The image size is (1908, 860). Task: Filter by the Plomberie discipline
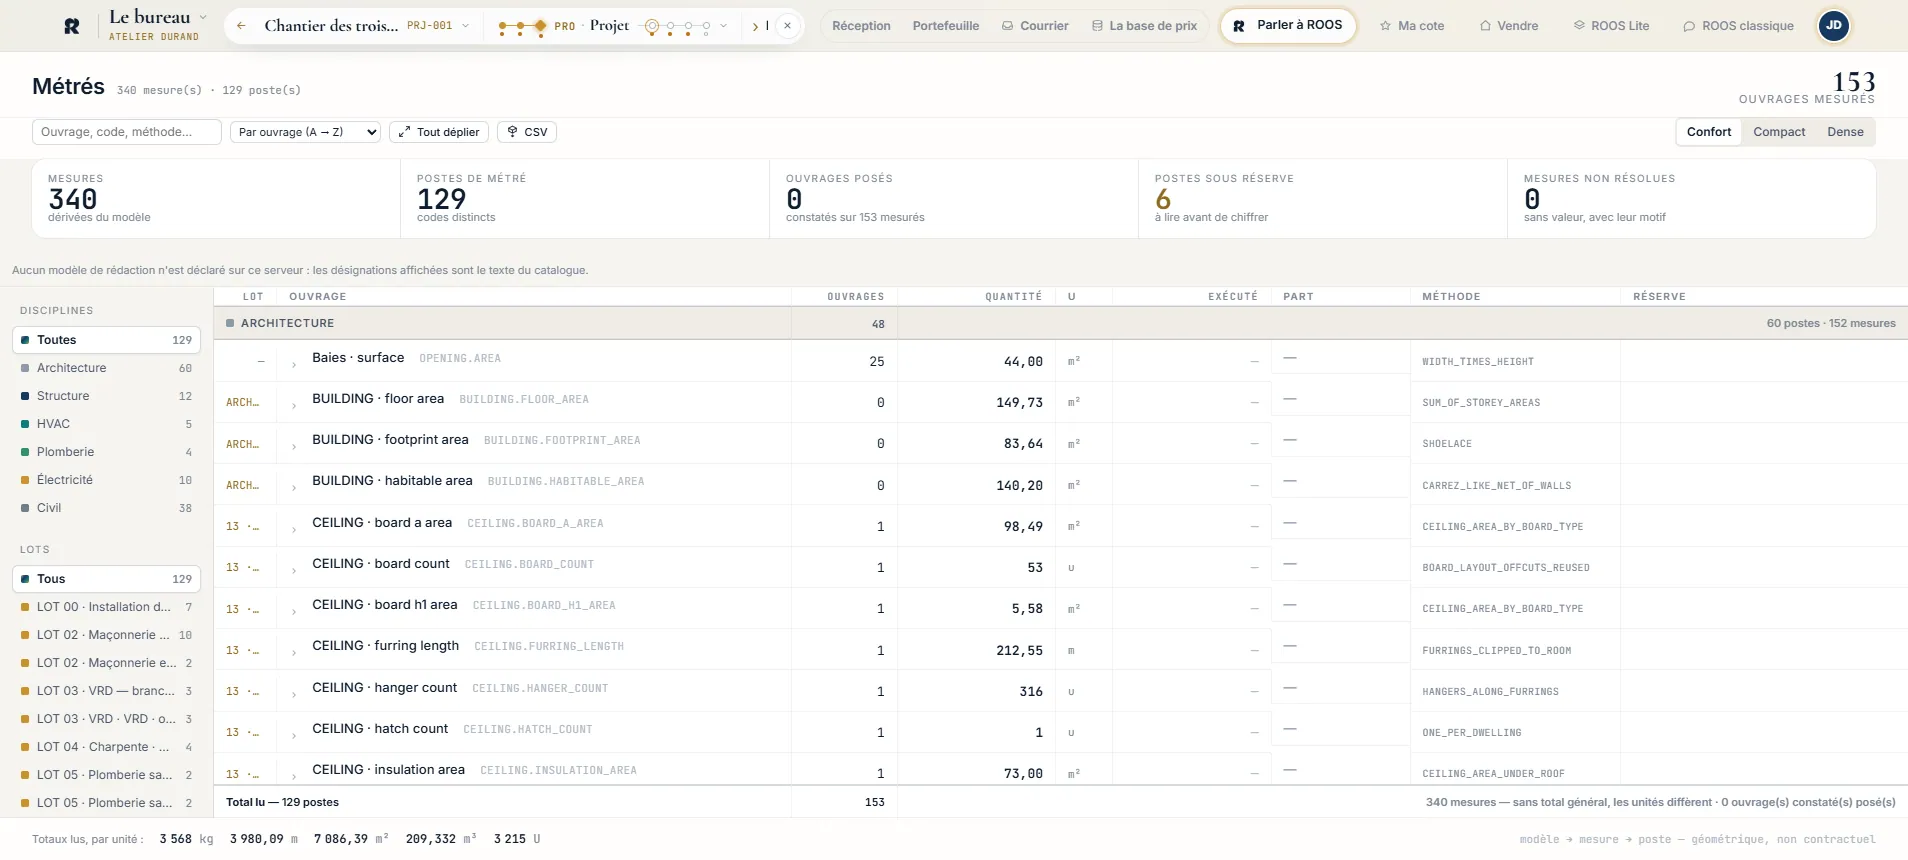tap(106, 452)
